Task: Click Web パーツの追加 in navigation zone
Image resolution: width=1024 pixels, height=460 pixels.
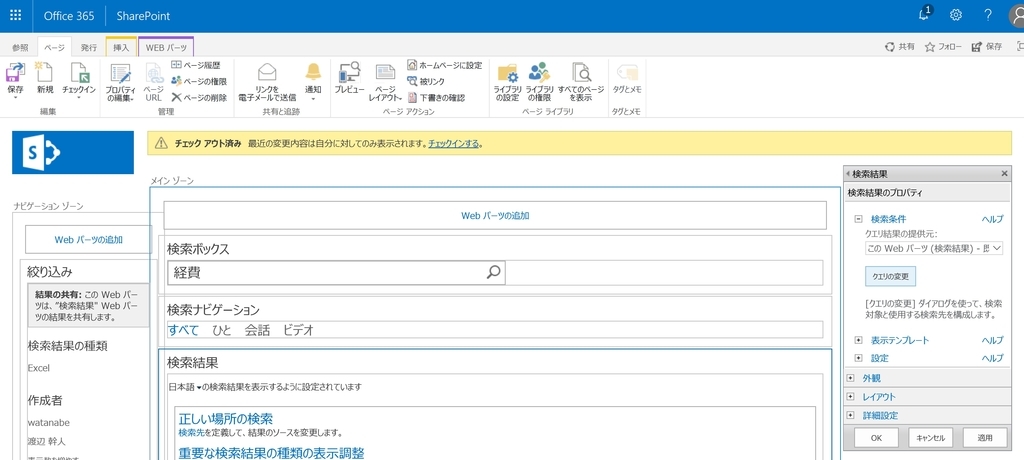Action: (x=88, y=240)
